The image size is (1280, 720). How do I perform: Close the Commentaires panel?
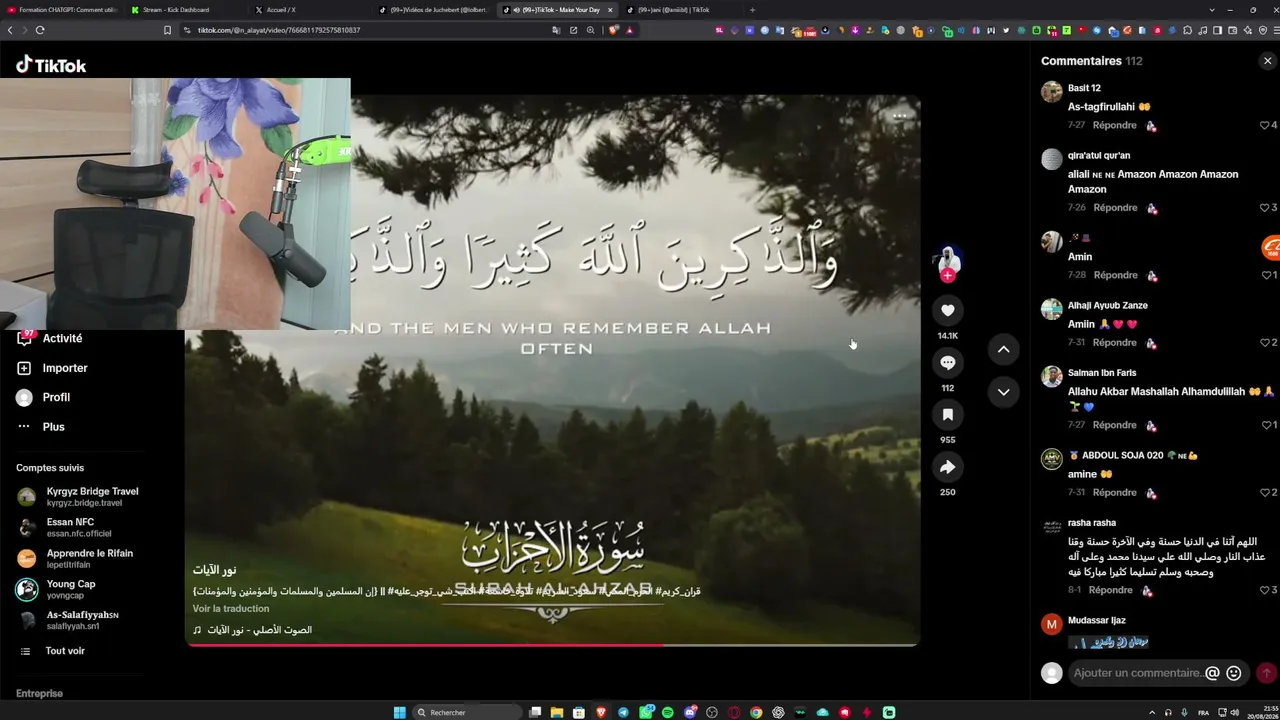click(1267, 61)
